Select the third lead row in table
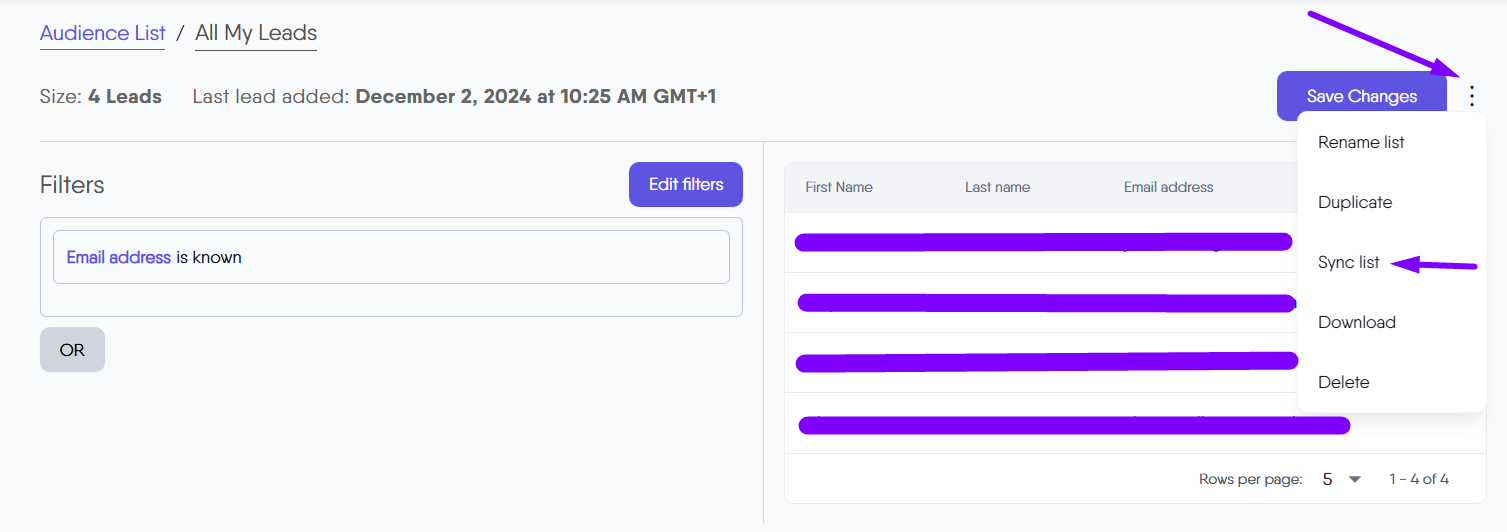This screenshot has height=532, width=1507. [1040, 362]
